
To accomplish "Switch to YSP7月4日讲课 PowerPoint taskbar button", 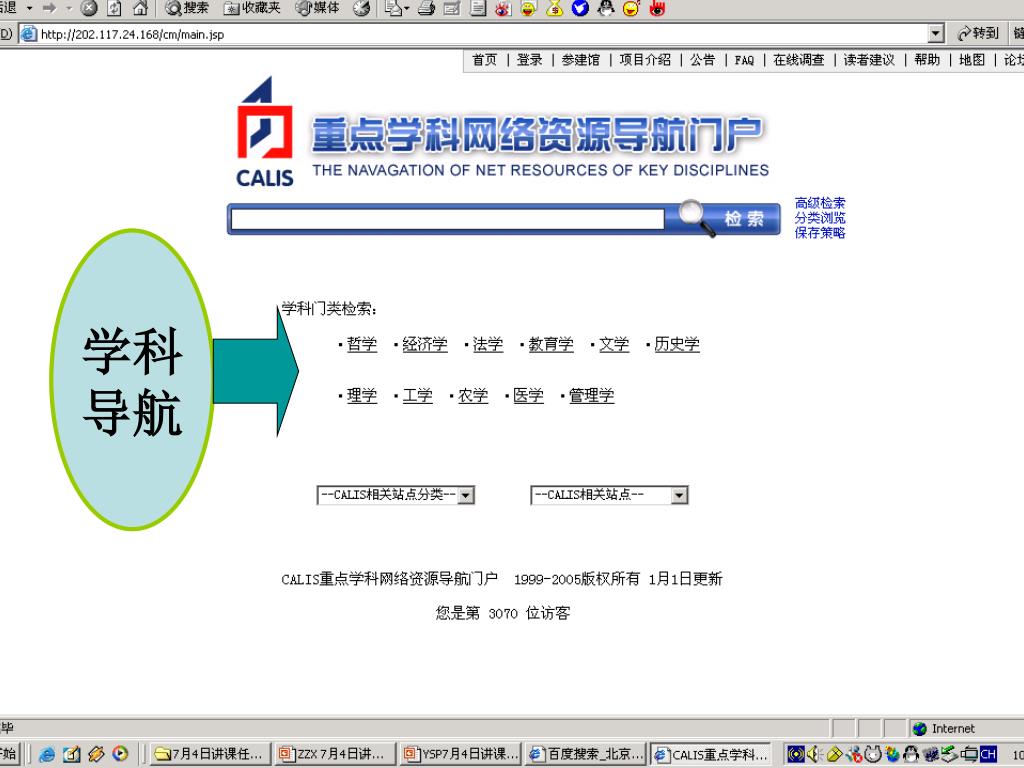I will tap(460, 754).
